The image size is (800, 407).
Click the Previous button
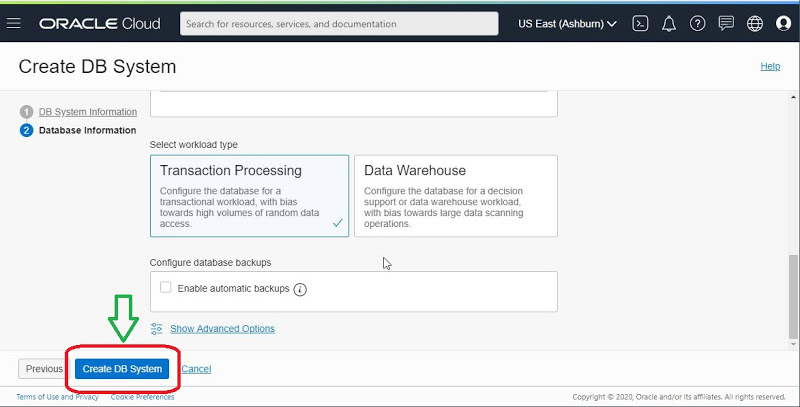[x=44, y=369]
